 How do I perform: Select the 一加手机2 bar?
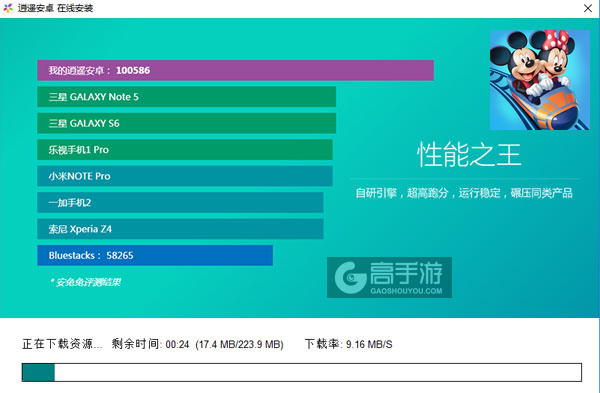[180, 202]
